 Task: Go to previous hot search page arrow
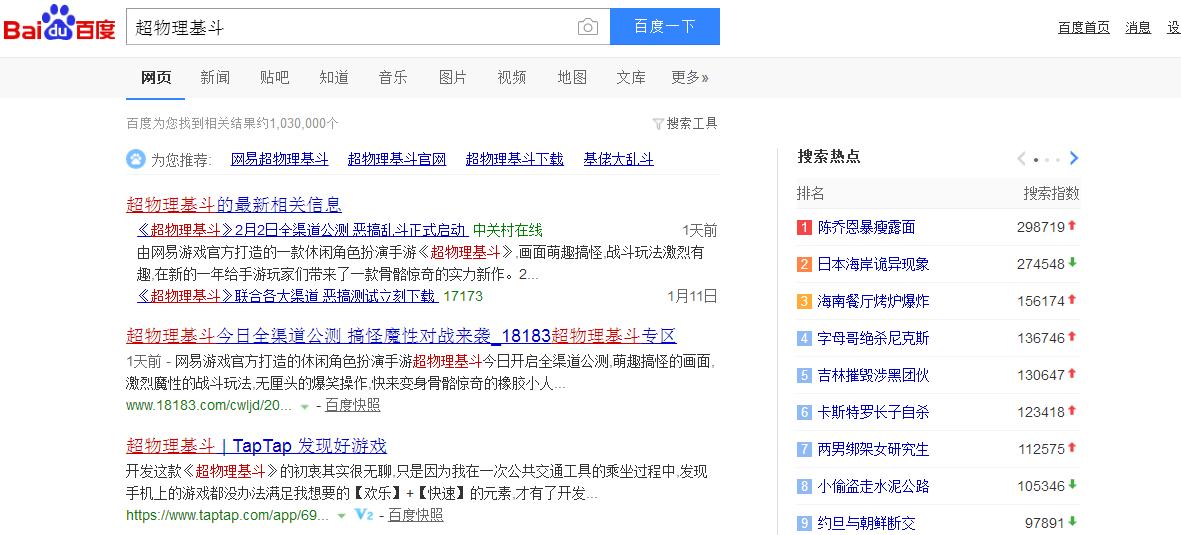point(1021,158)
